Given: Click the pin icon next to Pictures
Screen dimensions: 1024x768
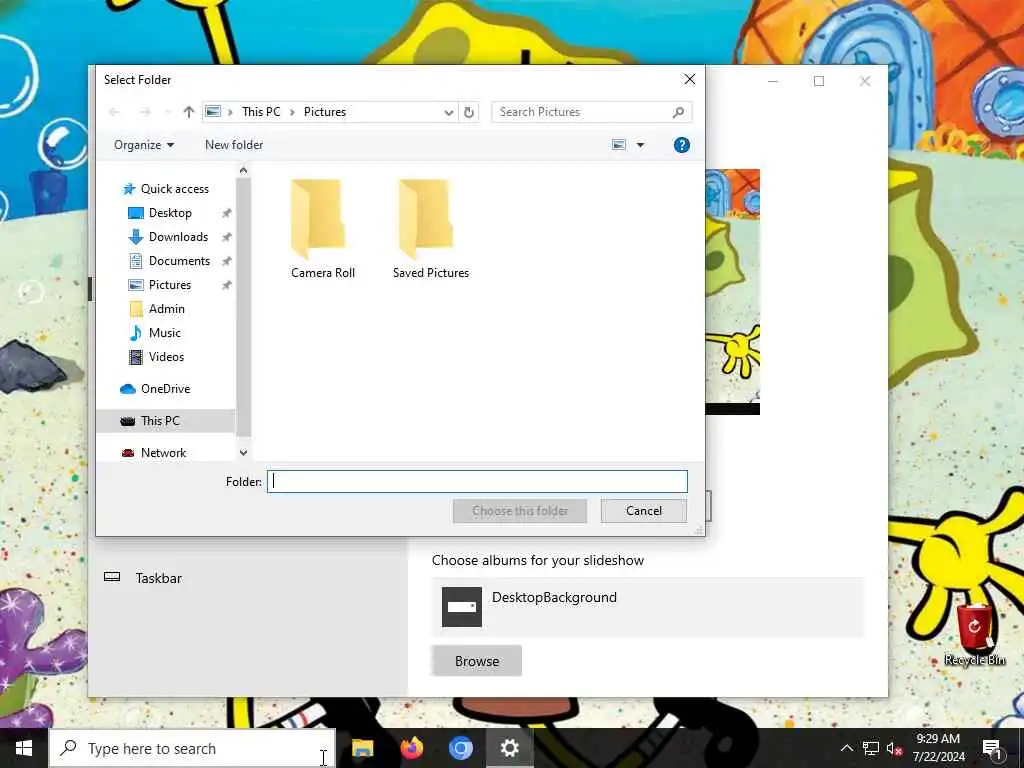Looking at the screenshot, I should coord(227,285).
